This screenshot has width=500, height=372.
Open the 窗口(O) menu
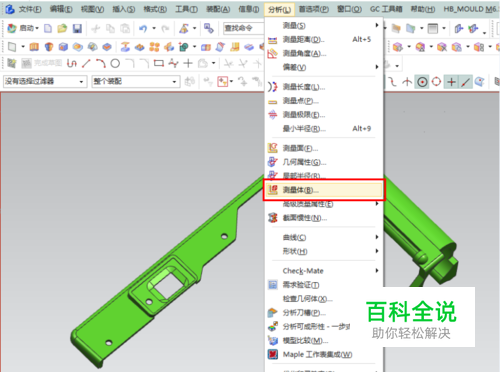349,9
